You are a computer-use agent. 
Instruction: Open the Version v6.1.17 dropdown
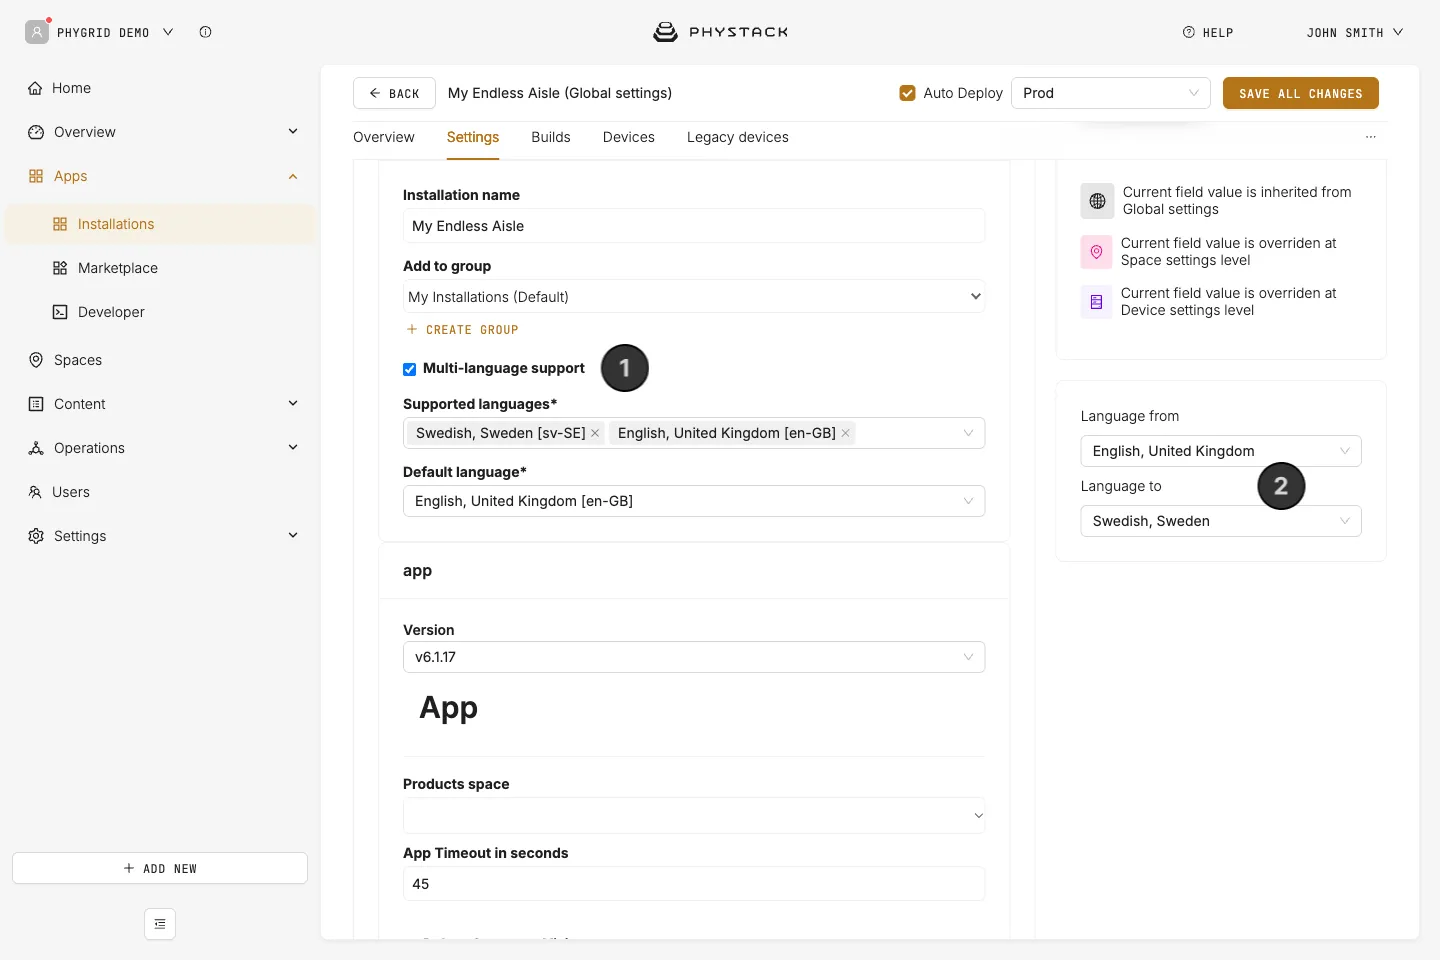pos(694,657)
